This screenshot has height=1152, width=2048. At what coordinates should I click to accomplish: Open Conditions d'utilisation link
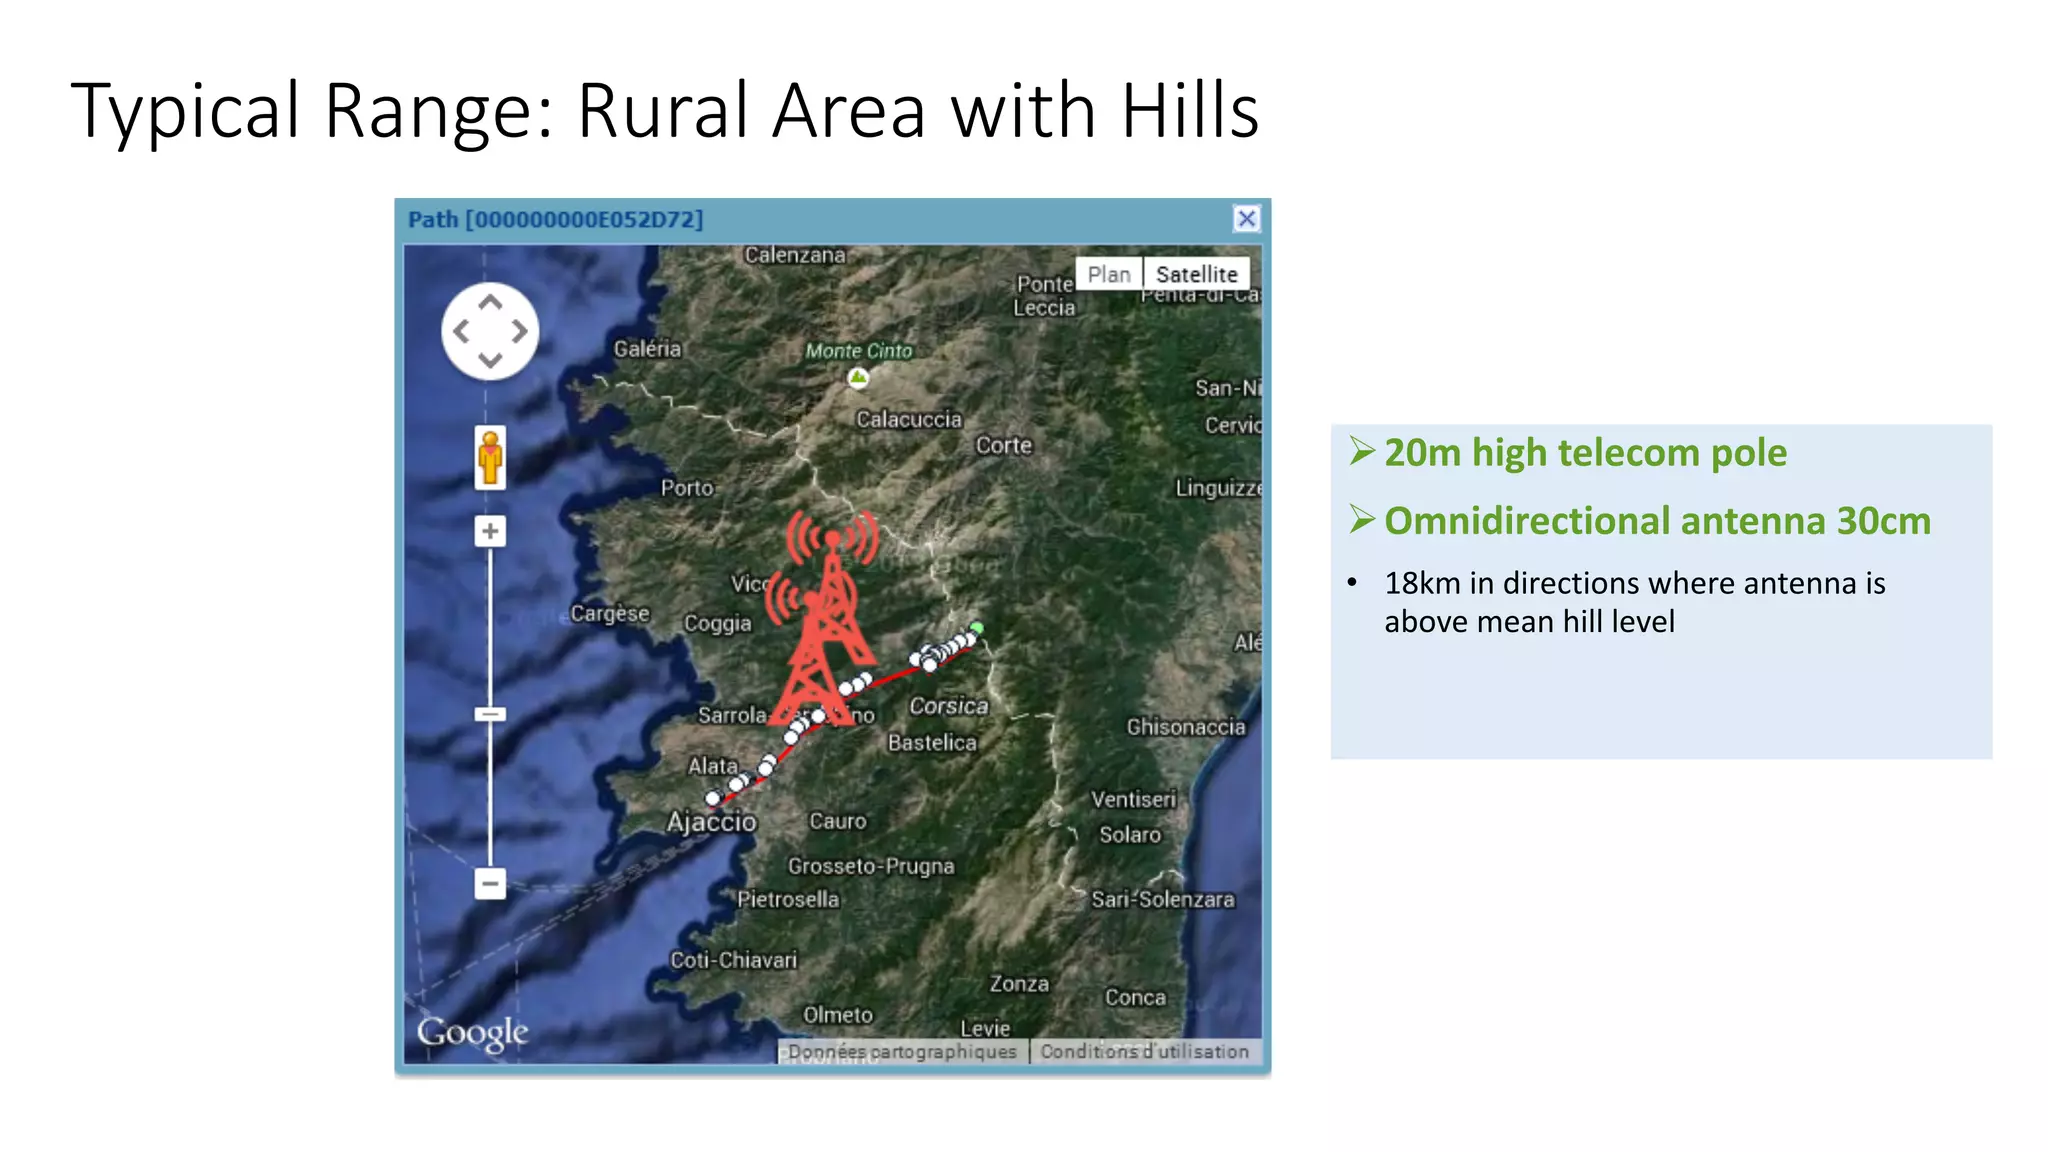(1144, 1052)
